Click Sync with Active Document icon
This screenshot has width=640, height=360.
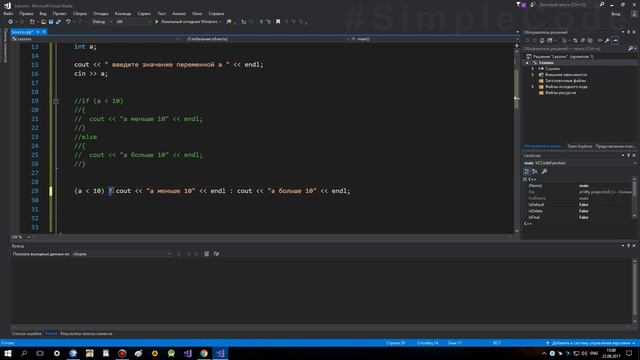pos(575,40)
